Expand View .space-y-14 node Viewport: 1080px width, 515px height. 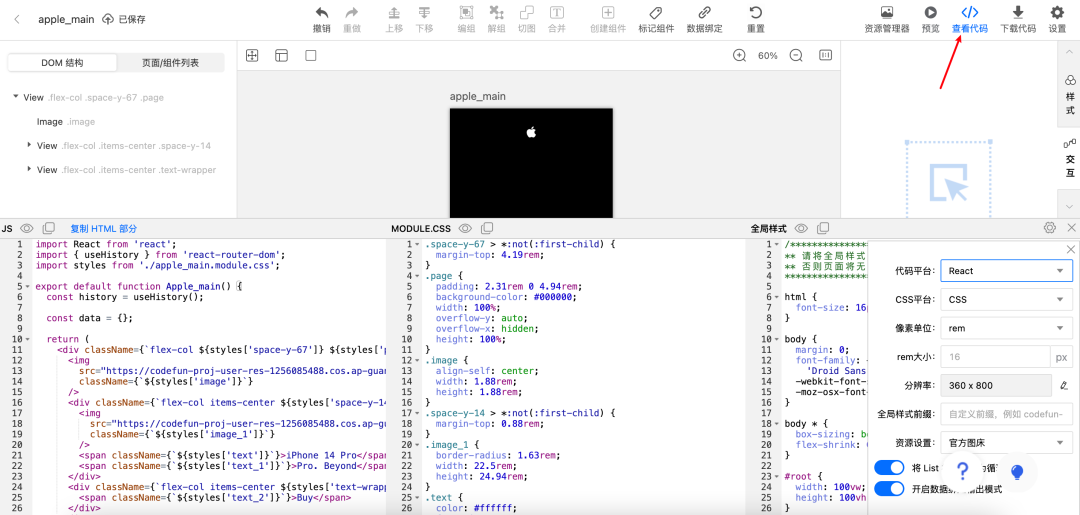(x=29, y=145)
